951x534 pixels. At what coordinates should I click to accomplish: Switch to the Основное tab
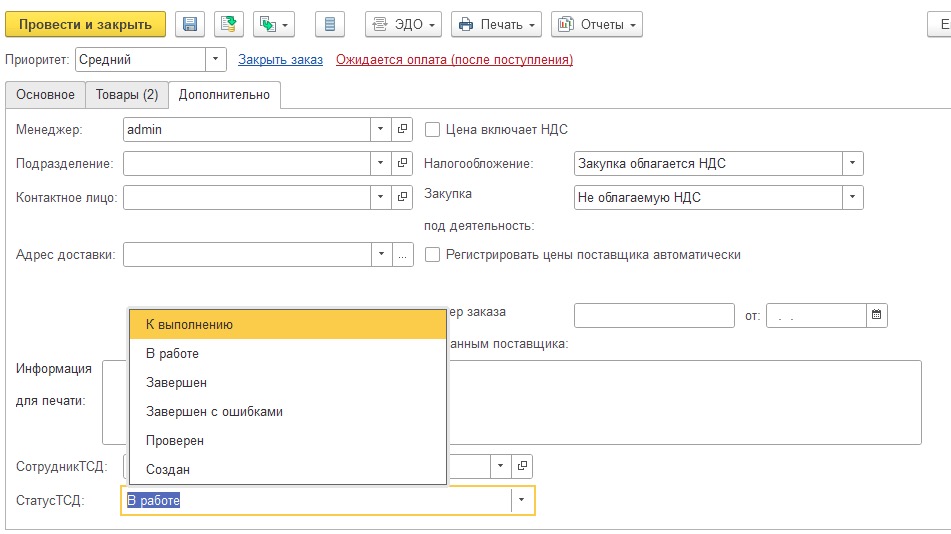click(x=45, y=95)
